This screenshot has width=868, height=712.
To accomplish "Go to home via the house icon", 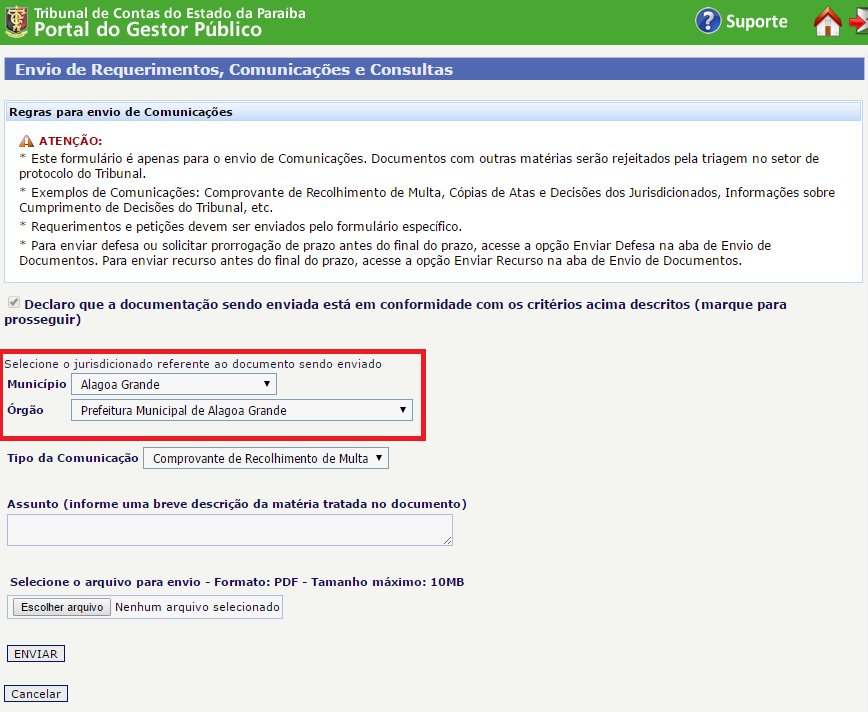I will coord(827,21).
